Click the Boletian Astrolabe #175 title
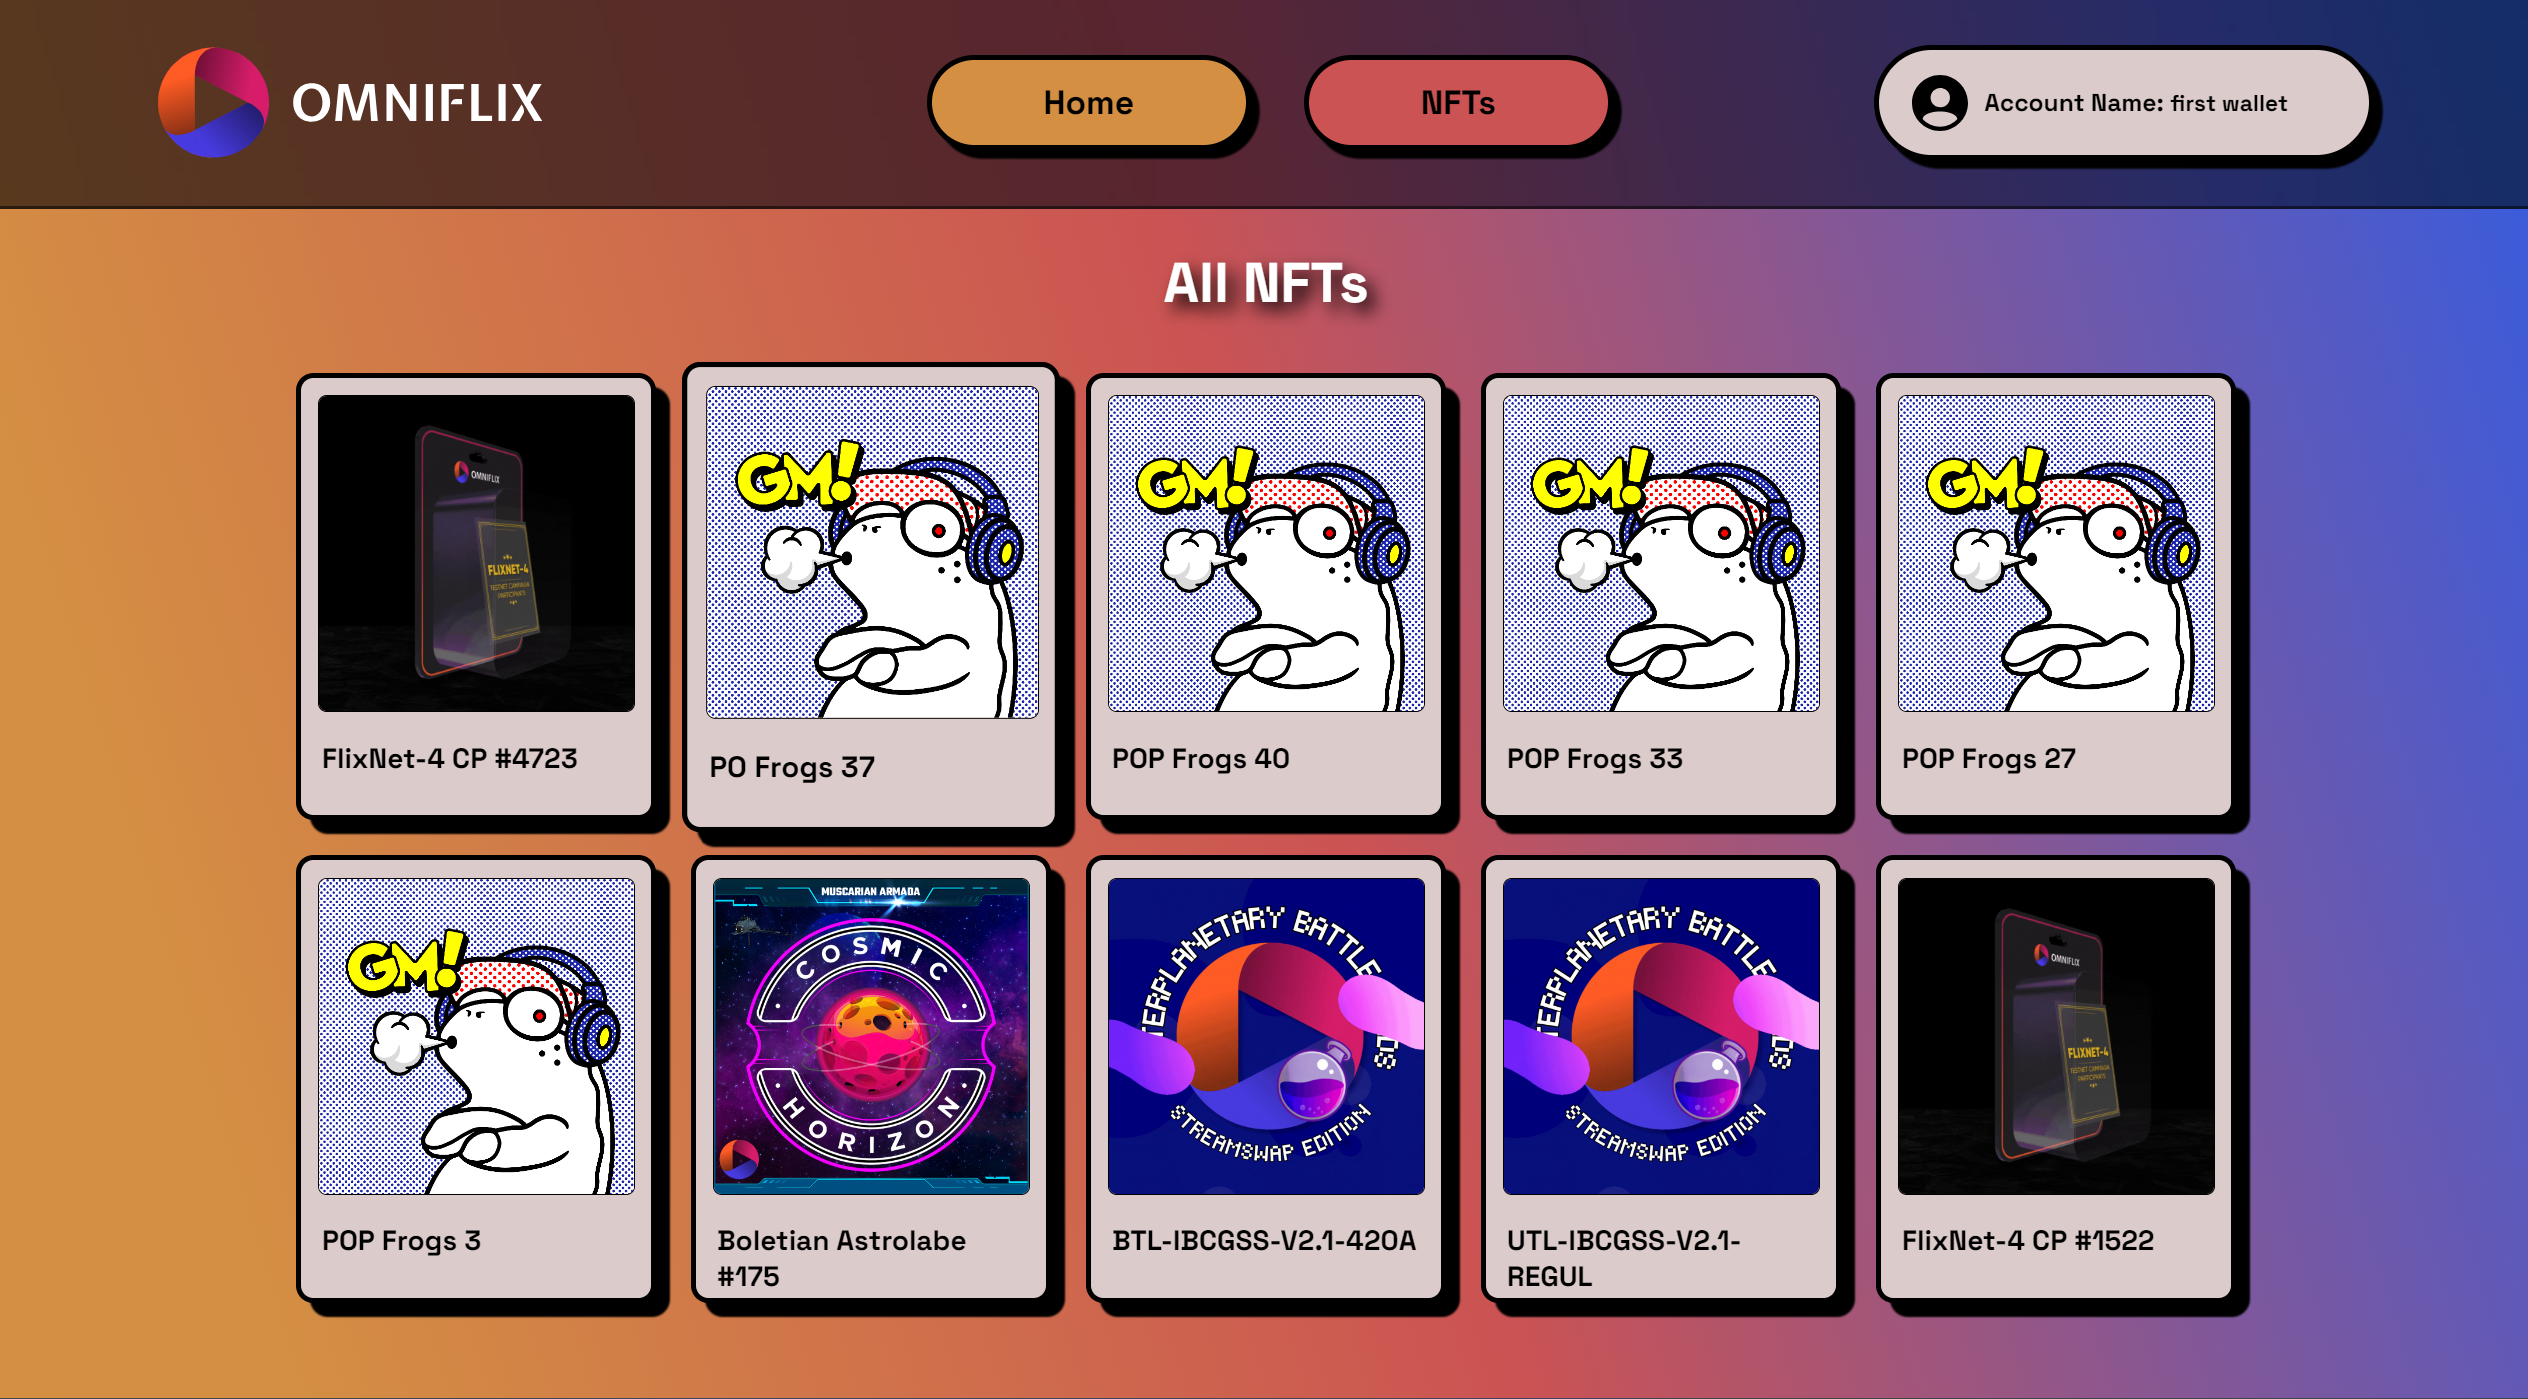This screenshot has width=2528, height=1399. [x=841, y=1258]
